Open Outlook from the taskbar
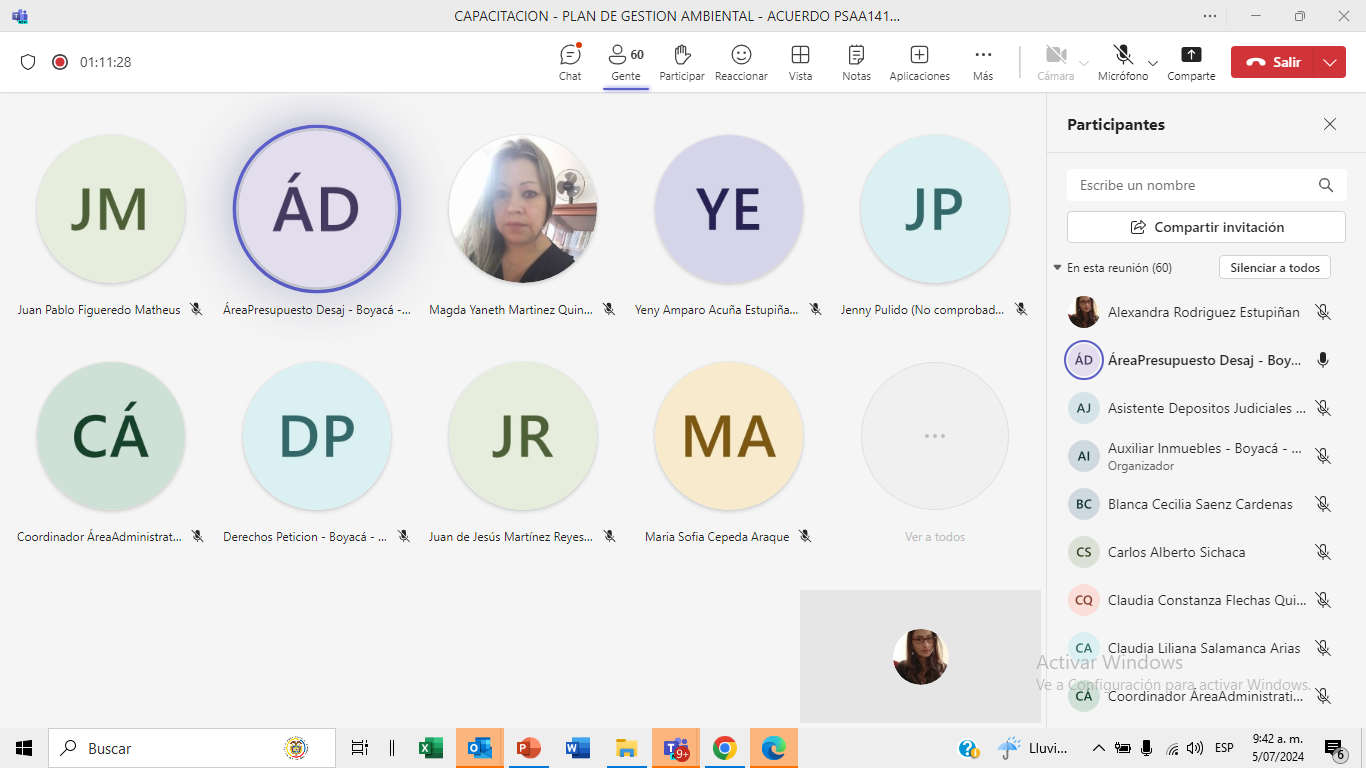The width and height of the screenshot is (1366, 768). click(480, 748)
